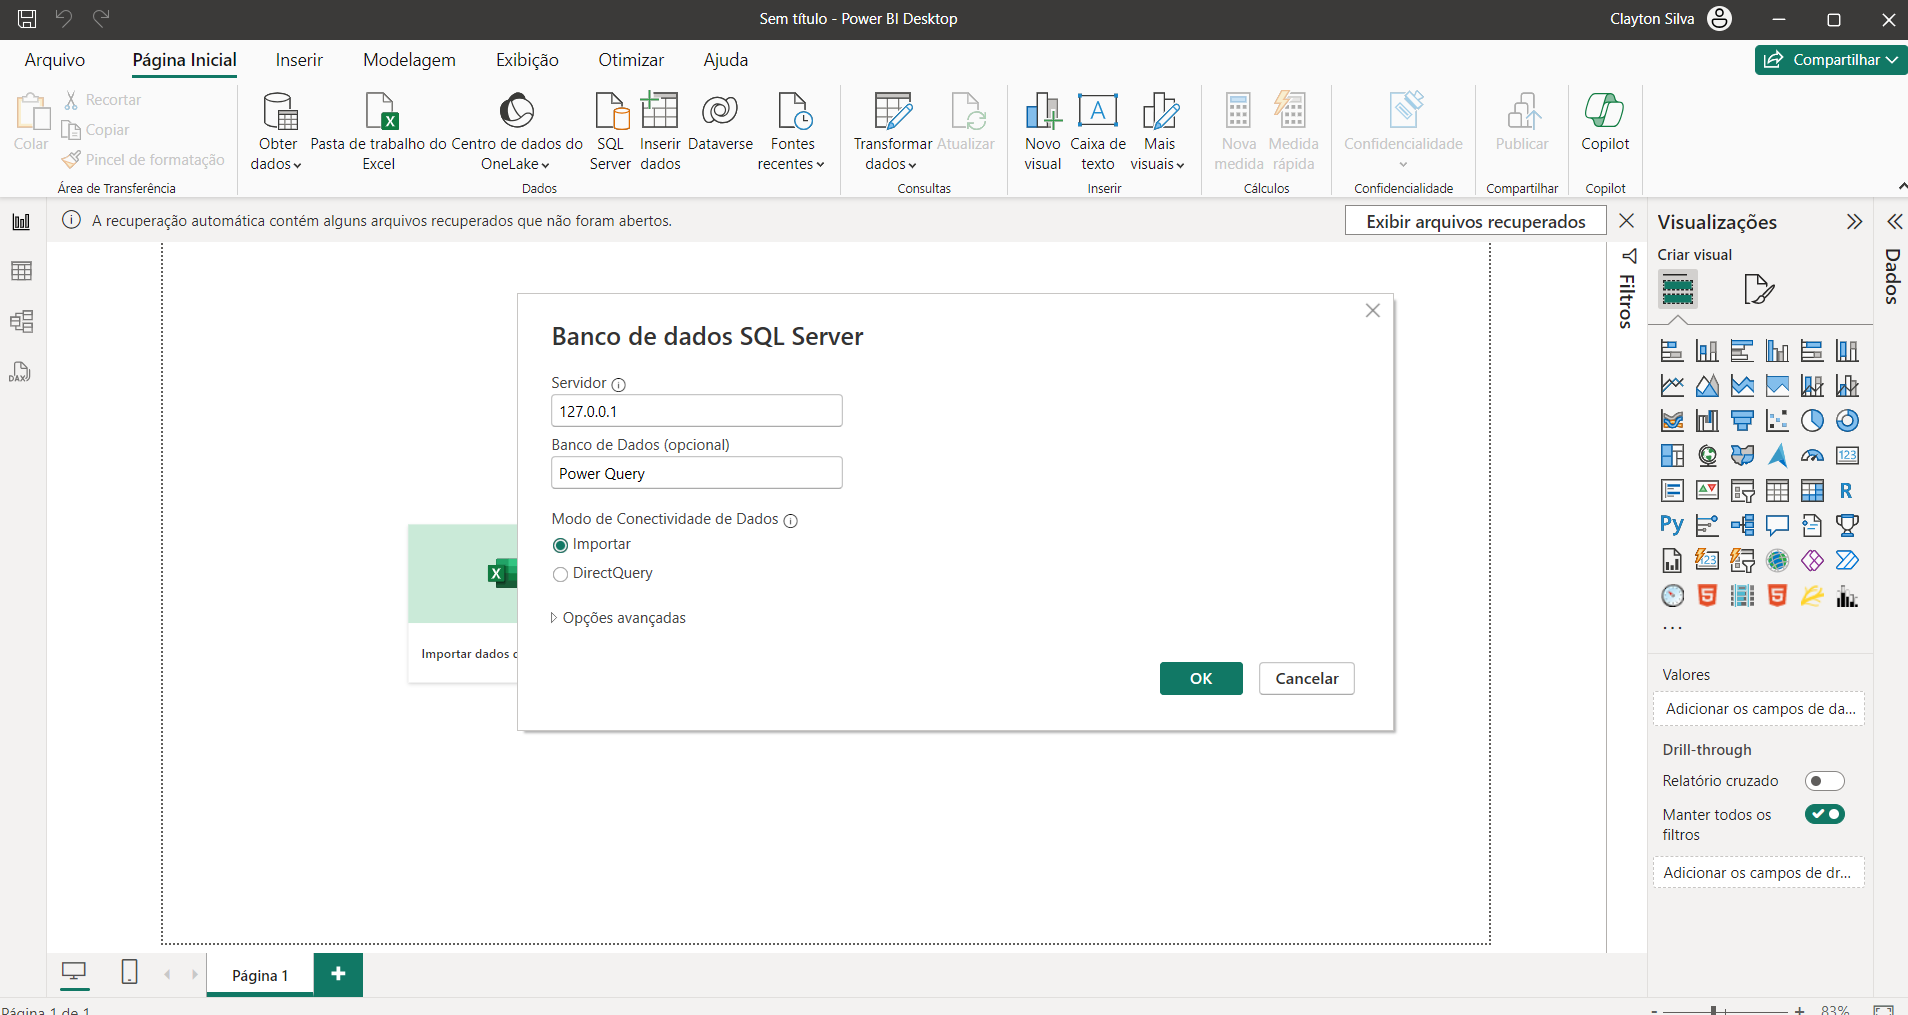Screen dimensions: 1908x1015
Task: Click Cancelar in the dialog
Action: (x=1306, y=679)
